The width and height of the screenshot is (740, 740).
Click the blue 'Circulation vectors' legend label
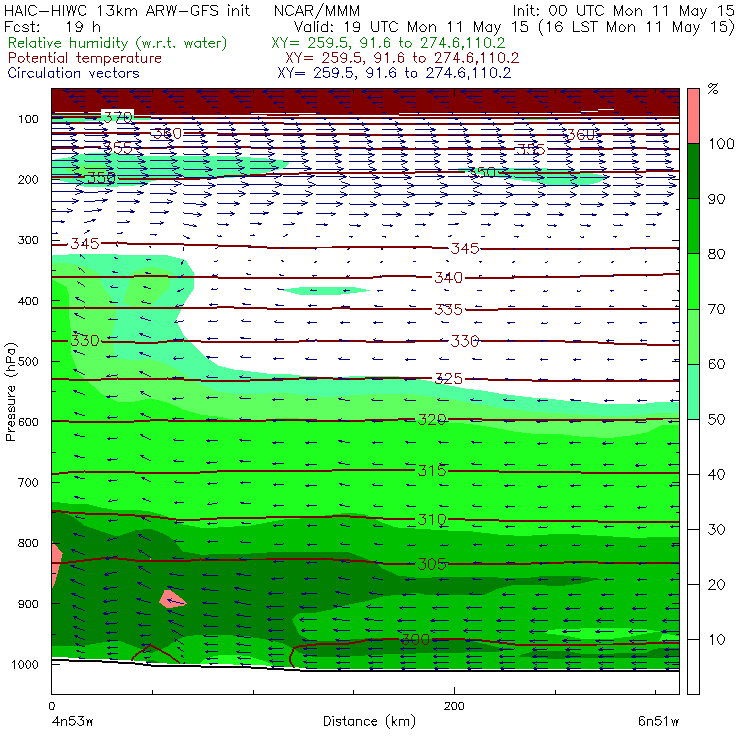tap(73, 73)
